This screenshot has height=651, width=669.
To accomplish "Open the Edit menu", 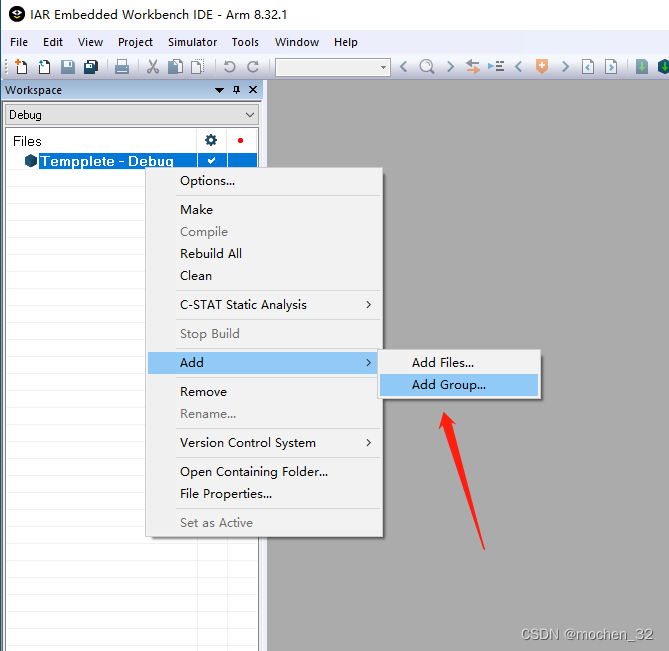I will [x=52, y=42].
